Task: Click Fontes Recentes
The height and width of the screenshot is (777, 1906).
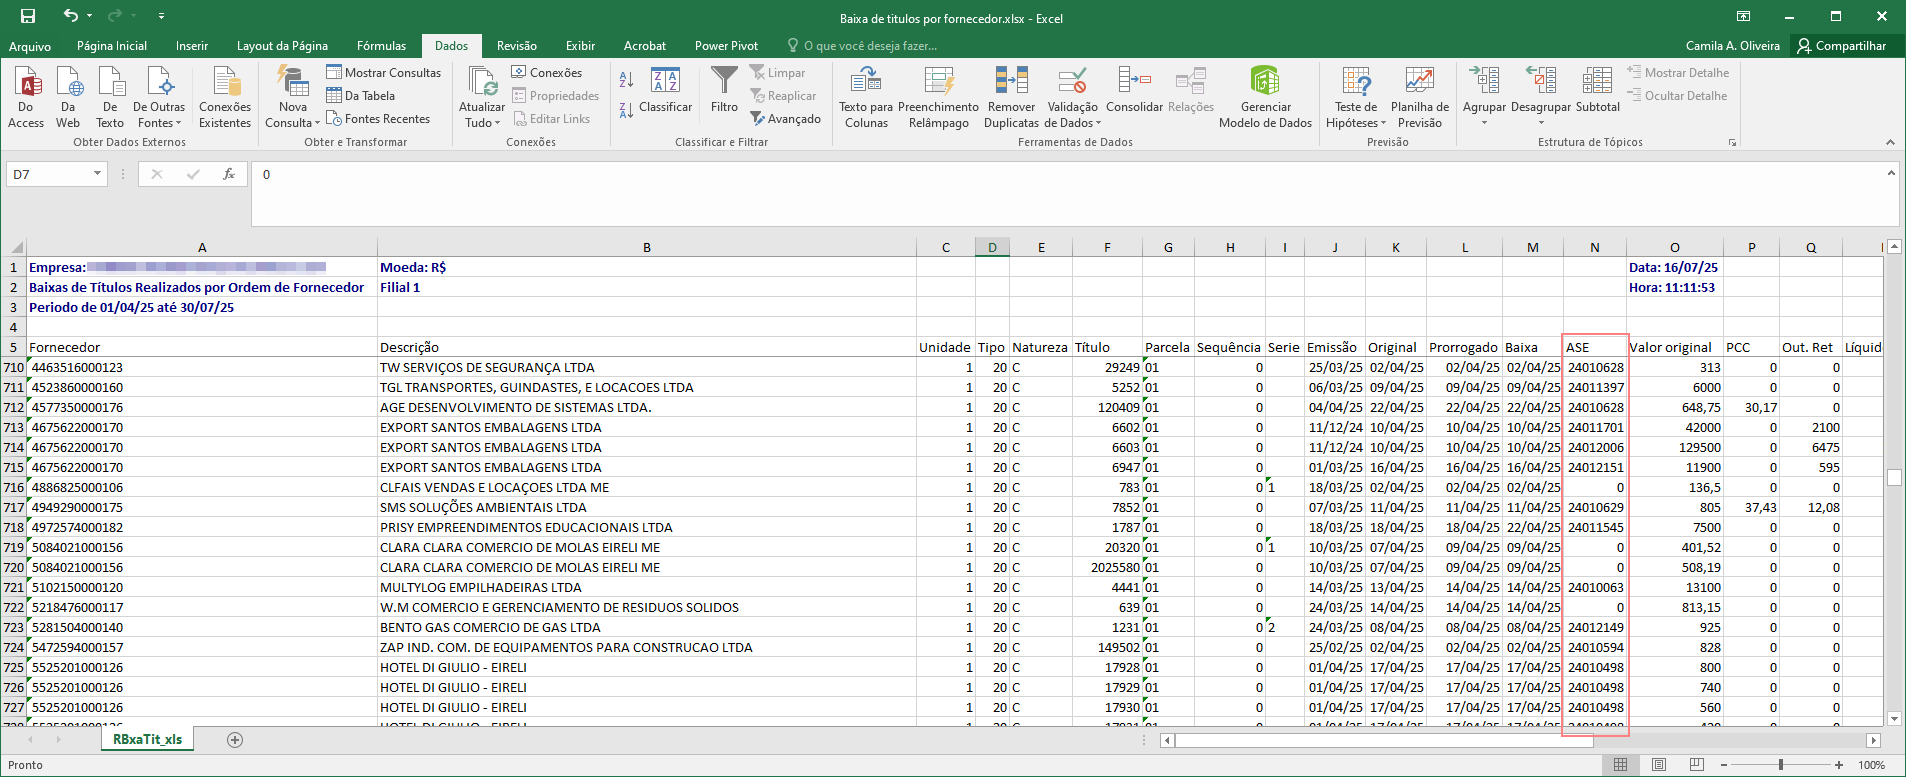Action: (378, 118)
